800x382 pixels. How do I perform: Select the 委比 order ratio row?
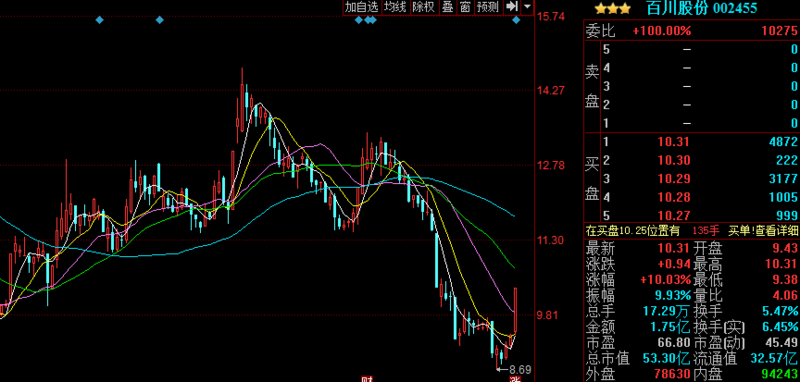(691, 31)
